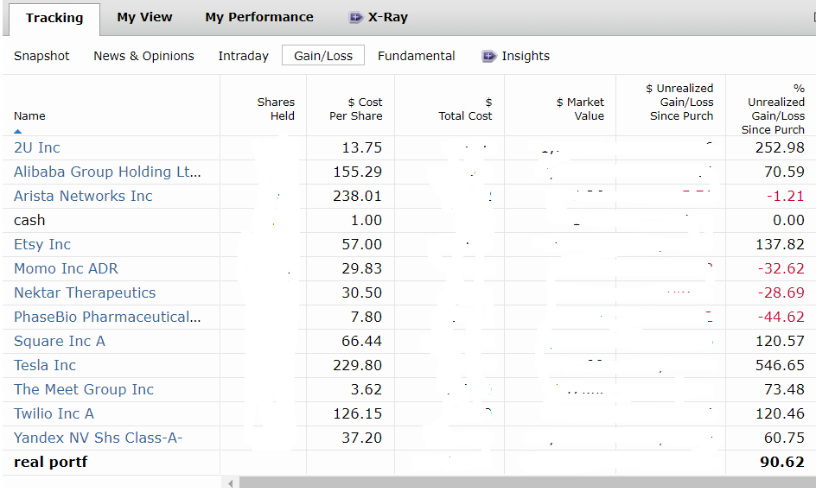Image resolution: width=817 pixels, height=488 pixels.
Task: Click Alibaba percent gain 70.59
Action: pos(784,172)
